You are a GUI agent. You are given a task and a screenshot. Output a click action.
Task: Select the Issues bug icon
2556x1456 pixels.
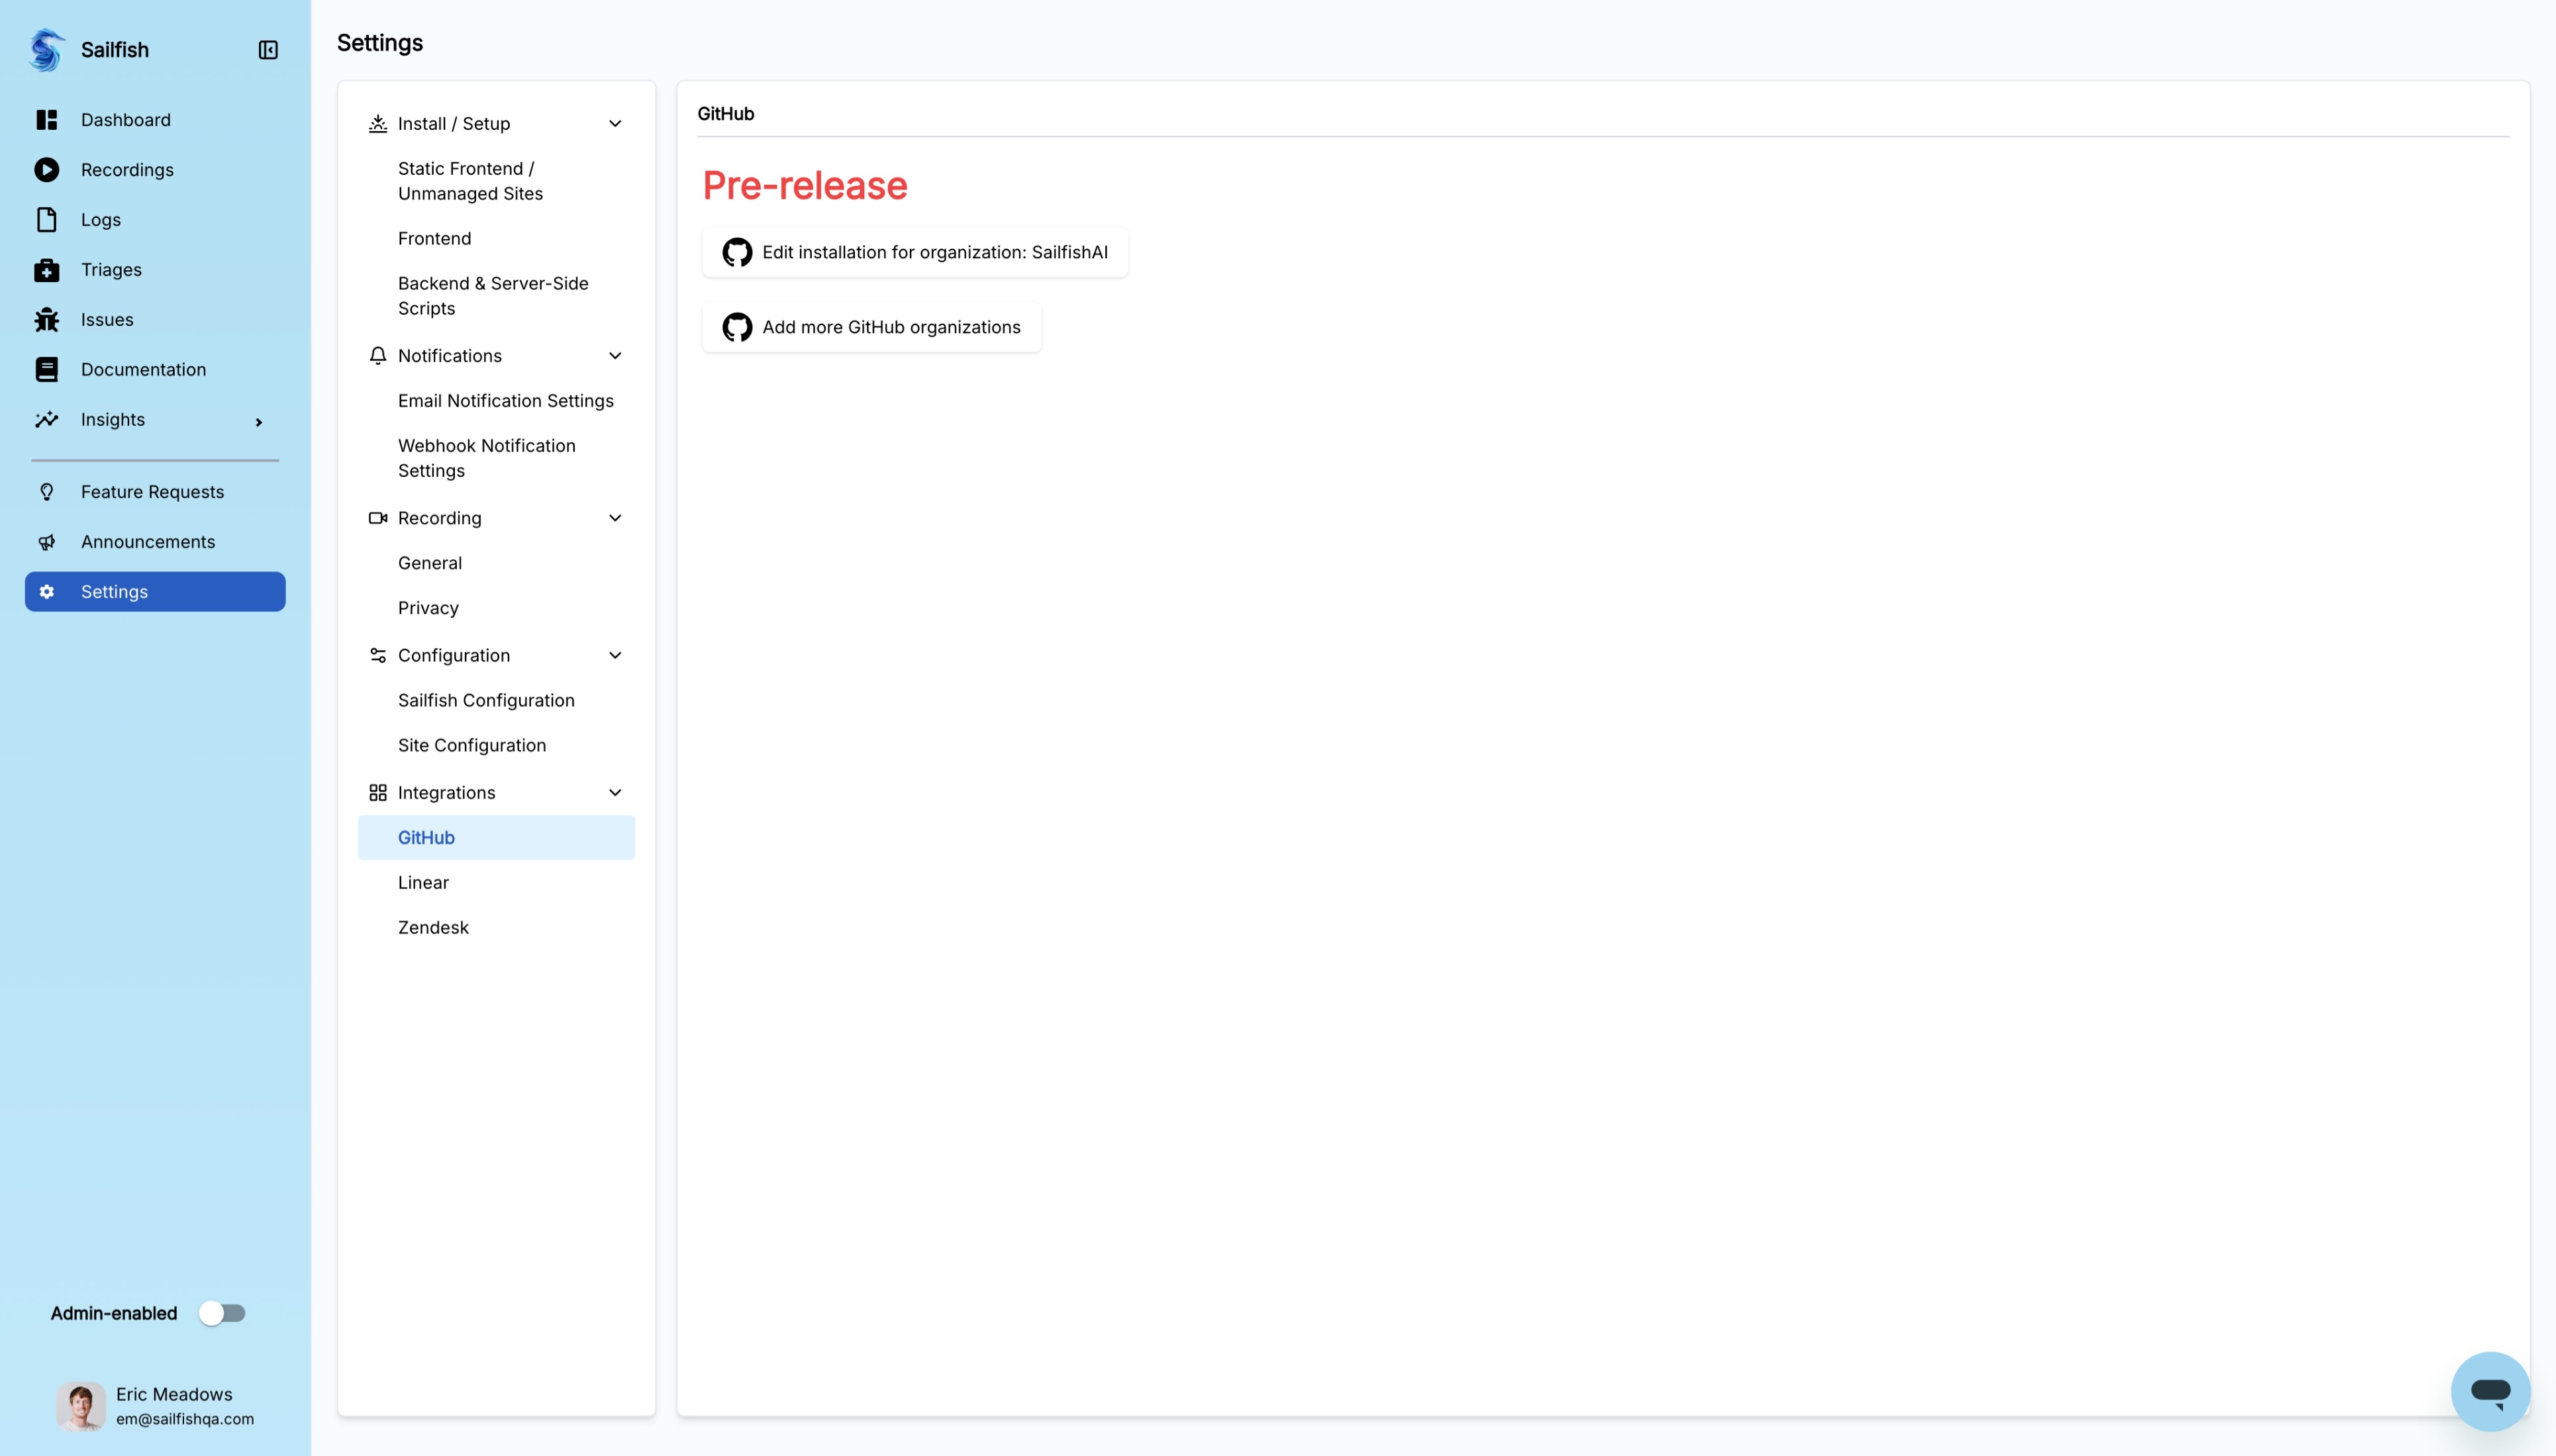(47, 319)
